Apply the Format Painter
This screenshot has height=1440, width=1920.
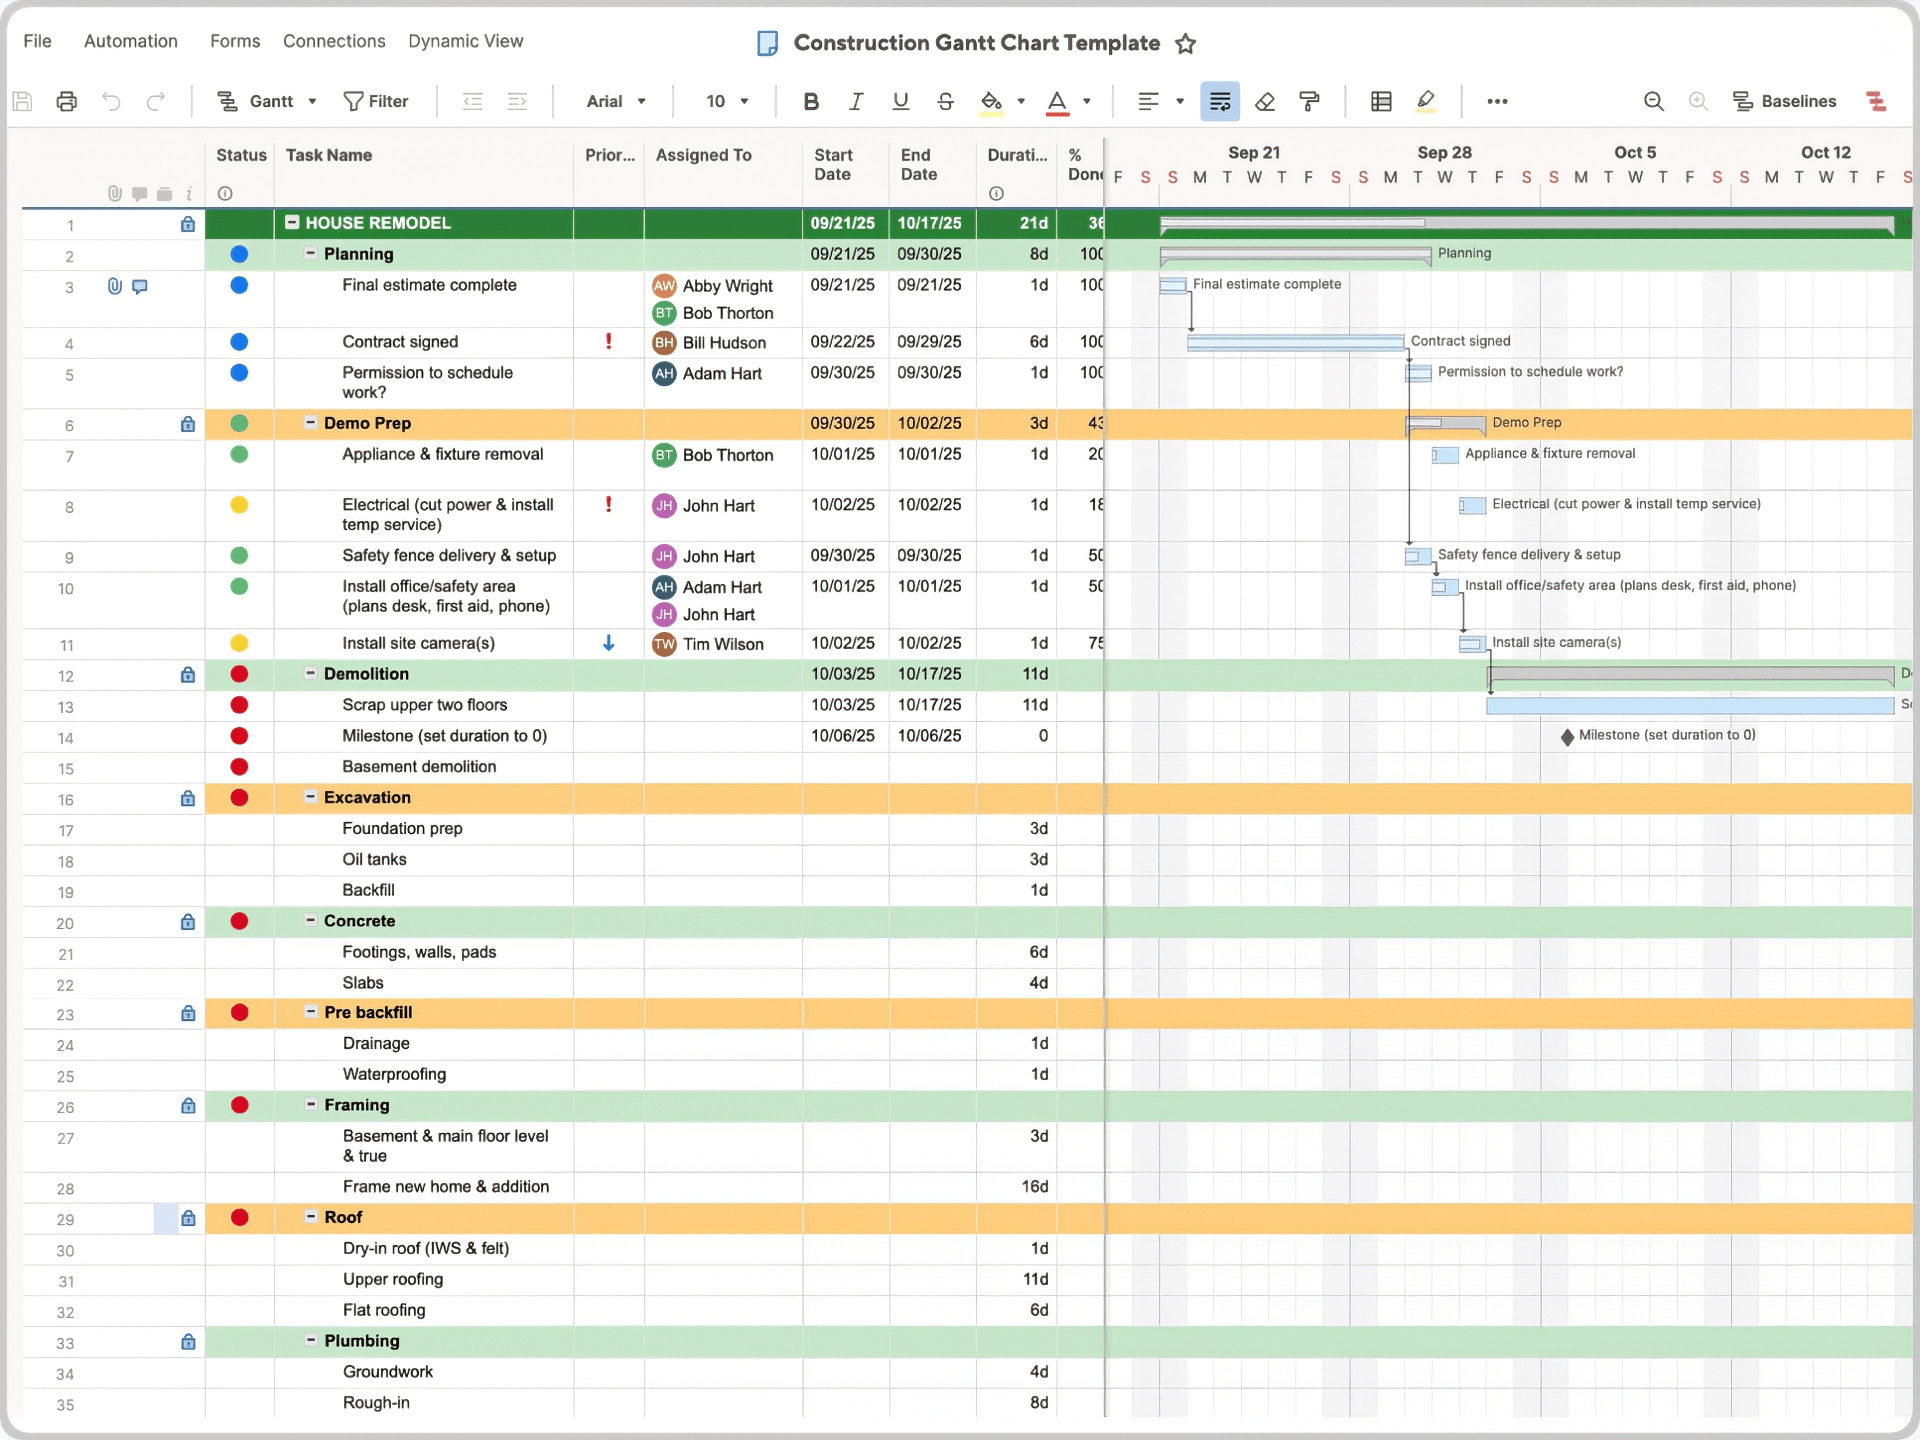[1310, 101]
